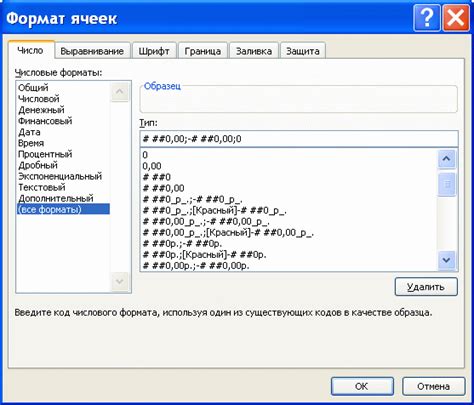Select format code 0,00 in type list

coord(289,166)
